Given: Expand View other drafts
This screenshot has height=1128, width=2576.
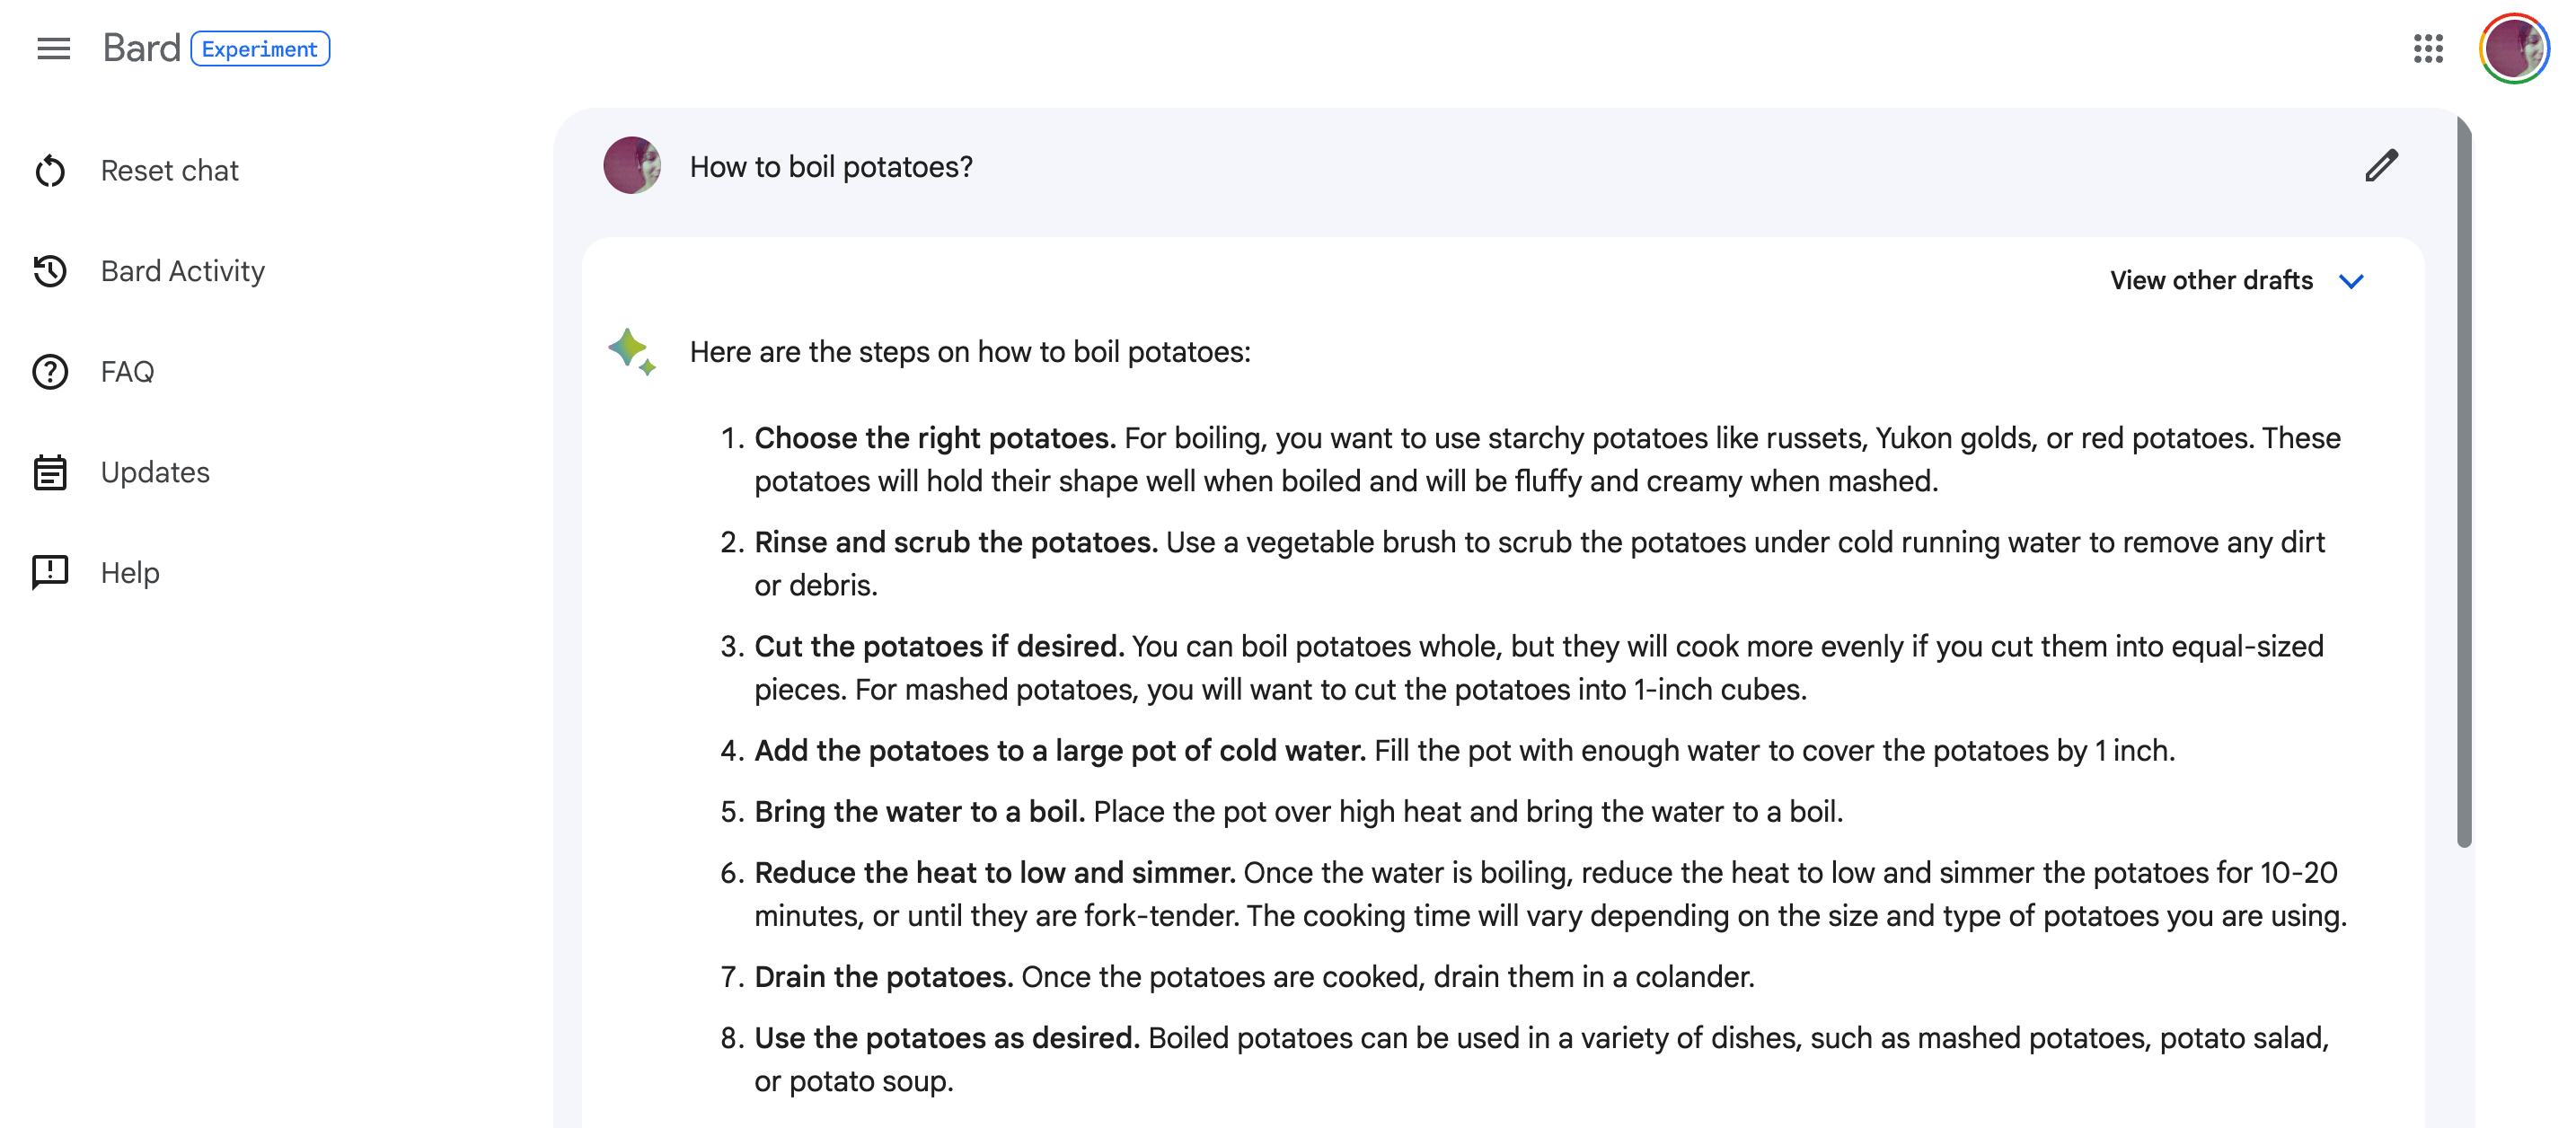Looking at the screenshot, I should tap(2211, 281).
